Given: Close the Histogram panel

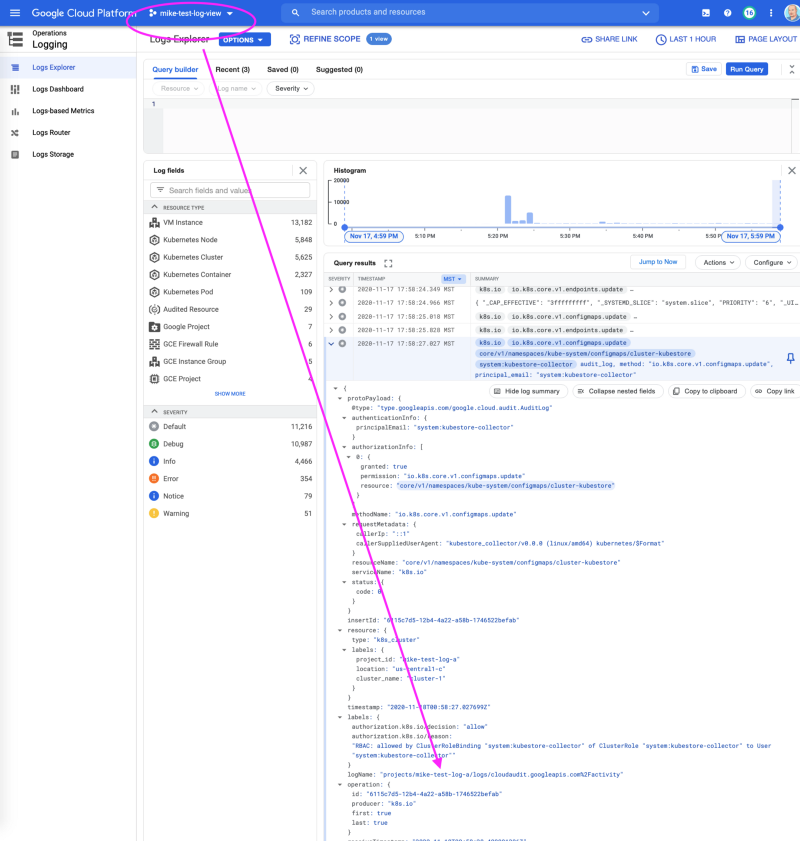Looking at the screenshot, I should [791, 171].
